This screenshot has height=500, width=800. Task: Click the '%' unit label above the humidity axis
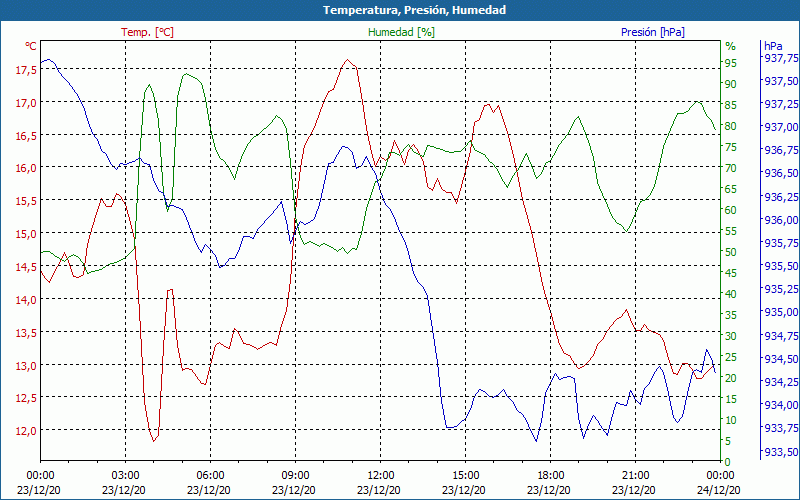click(x=731, y=46)
